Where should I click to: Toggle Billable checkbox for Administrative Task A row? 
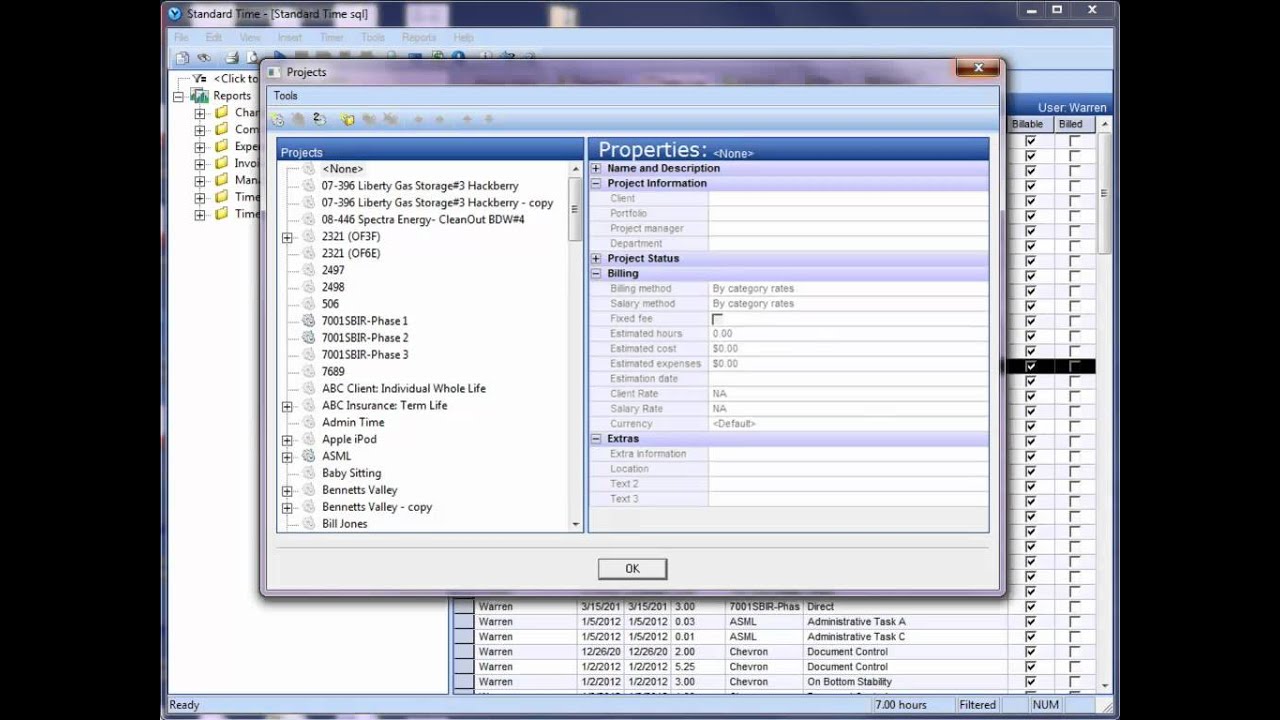click(x=1030, y=622)
